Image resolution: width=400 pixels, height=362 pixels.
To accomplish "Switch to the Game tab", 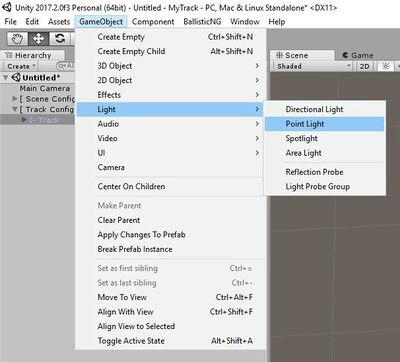I will tap(357, 55).
